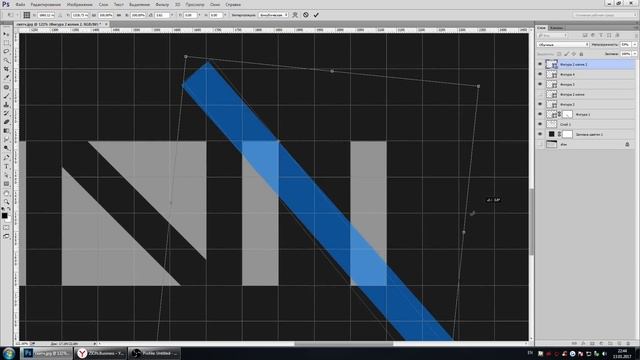640x360 pixels.
Task: Select the Lasso tool
Action: [6, 51]
